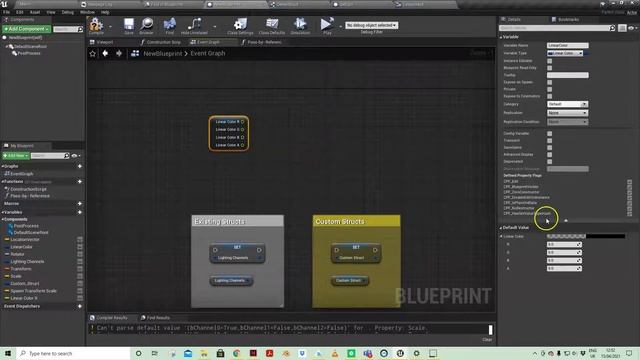Click the Save toolbar icon
Viewport: 640px width, 360px height.
click(129, 25)
